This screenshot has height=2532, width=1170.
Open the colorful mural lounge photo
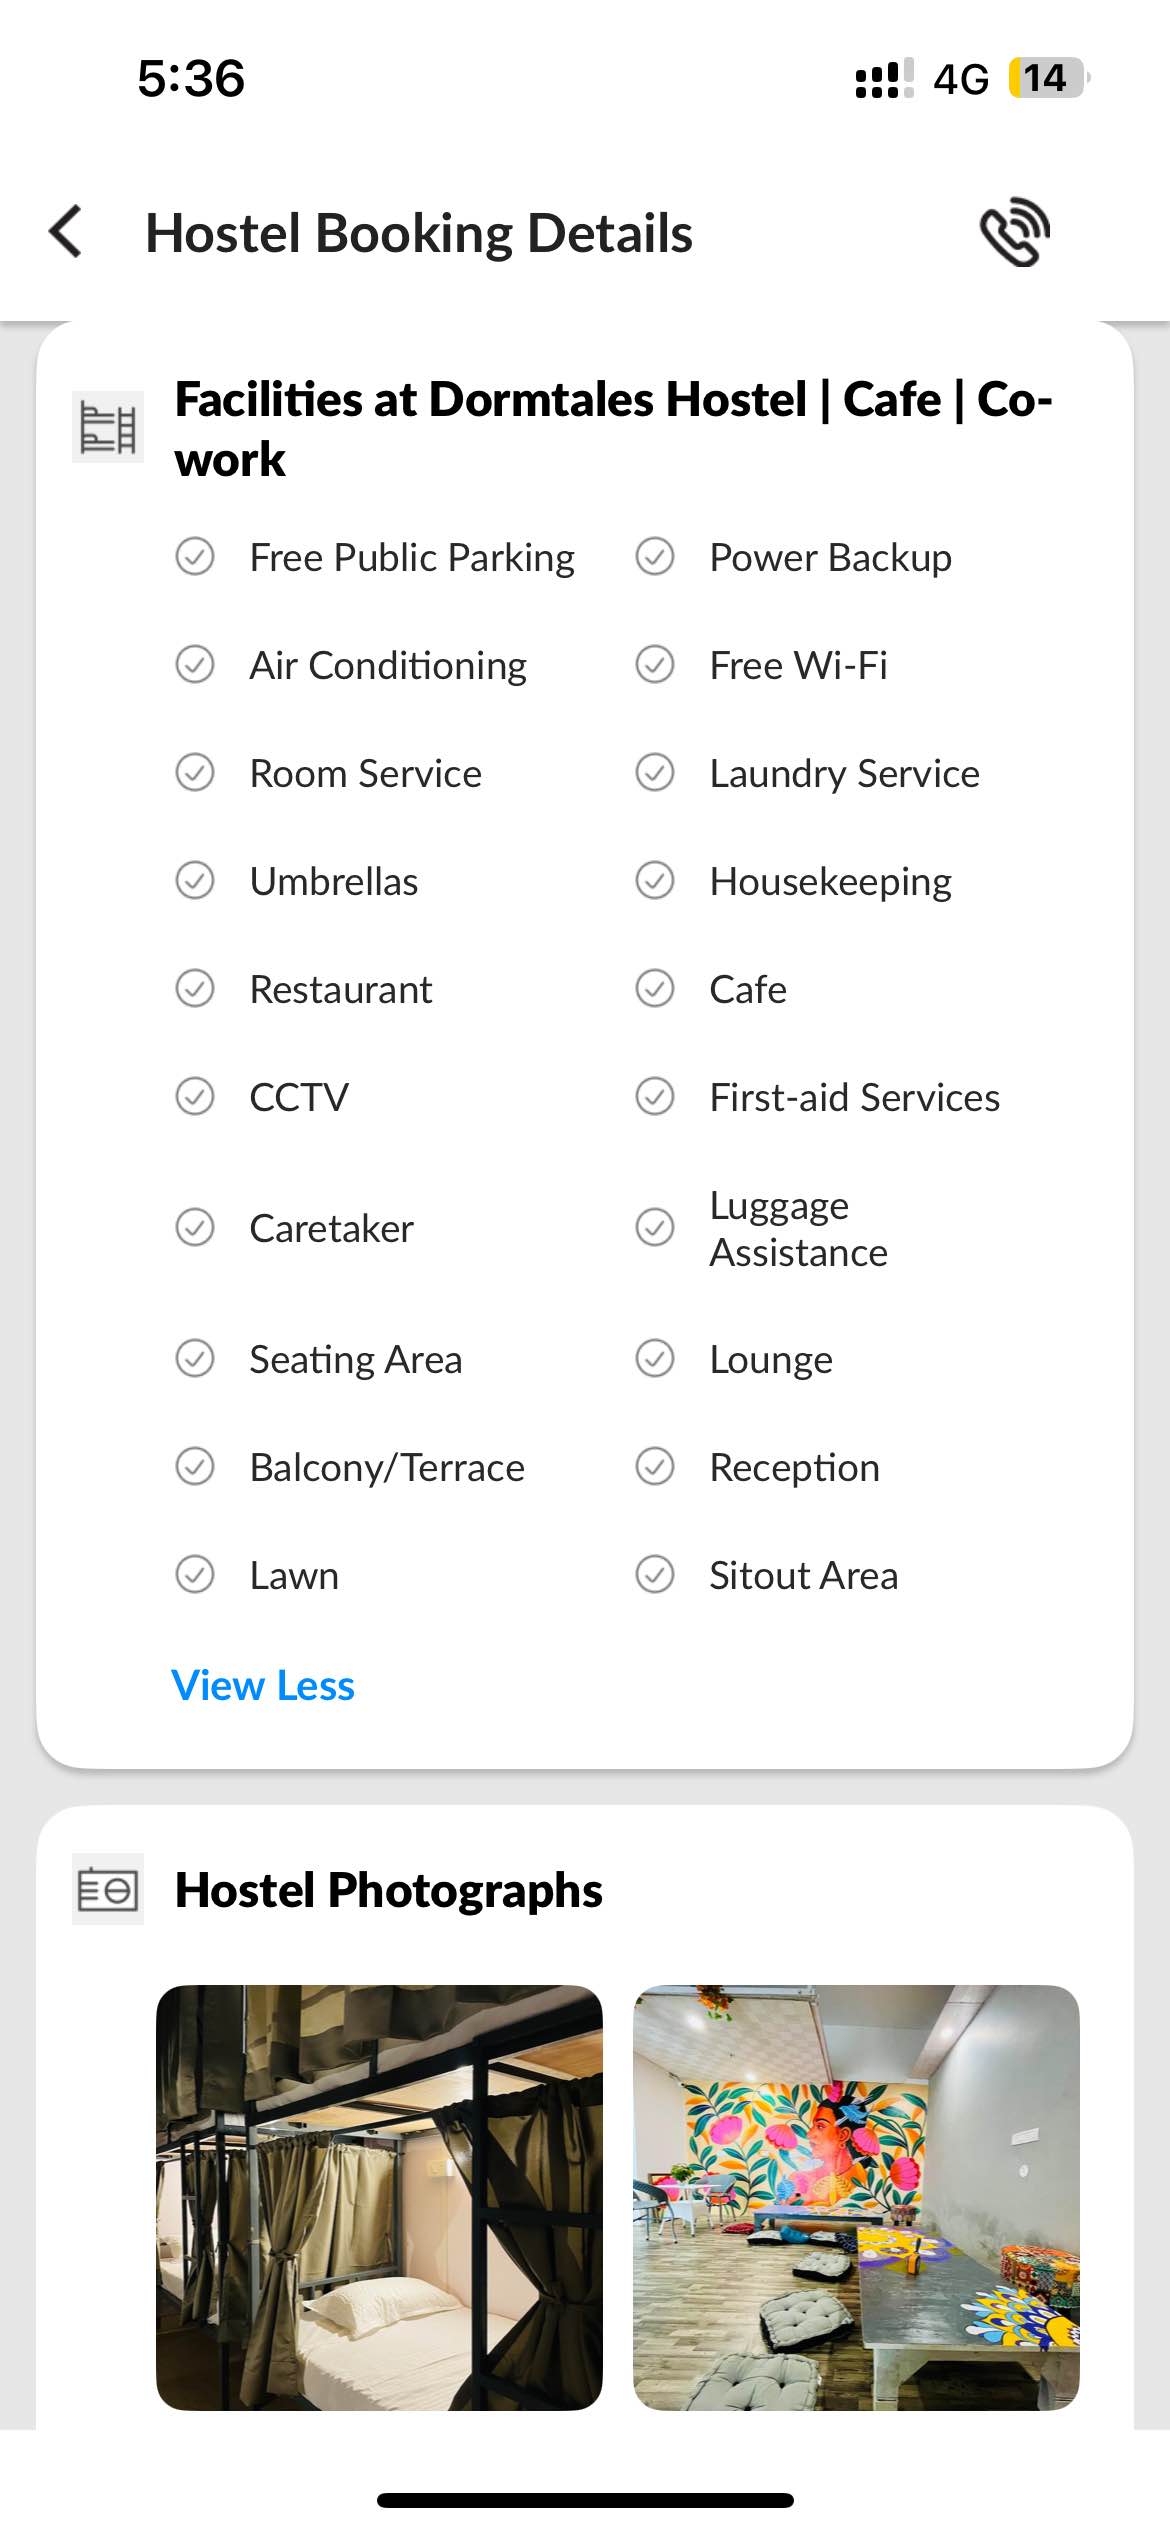856,2197
